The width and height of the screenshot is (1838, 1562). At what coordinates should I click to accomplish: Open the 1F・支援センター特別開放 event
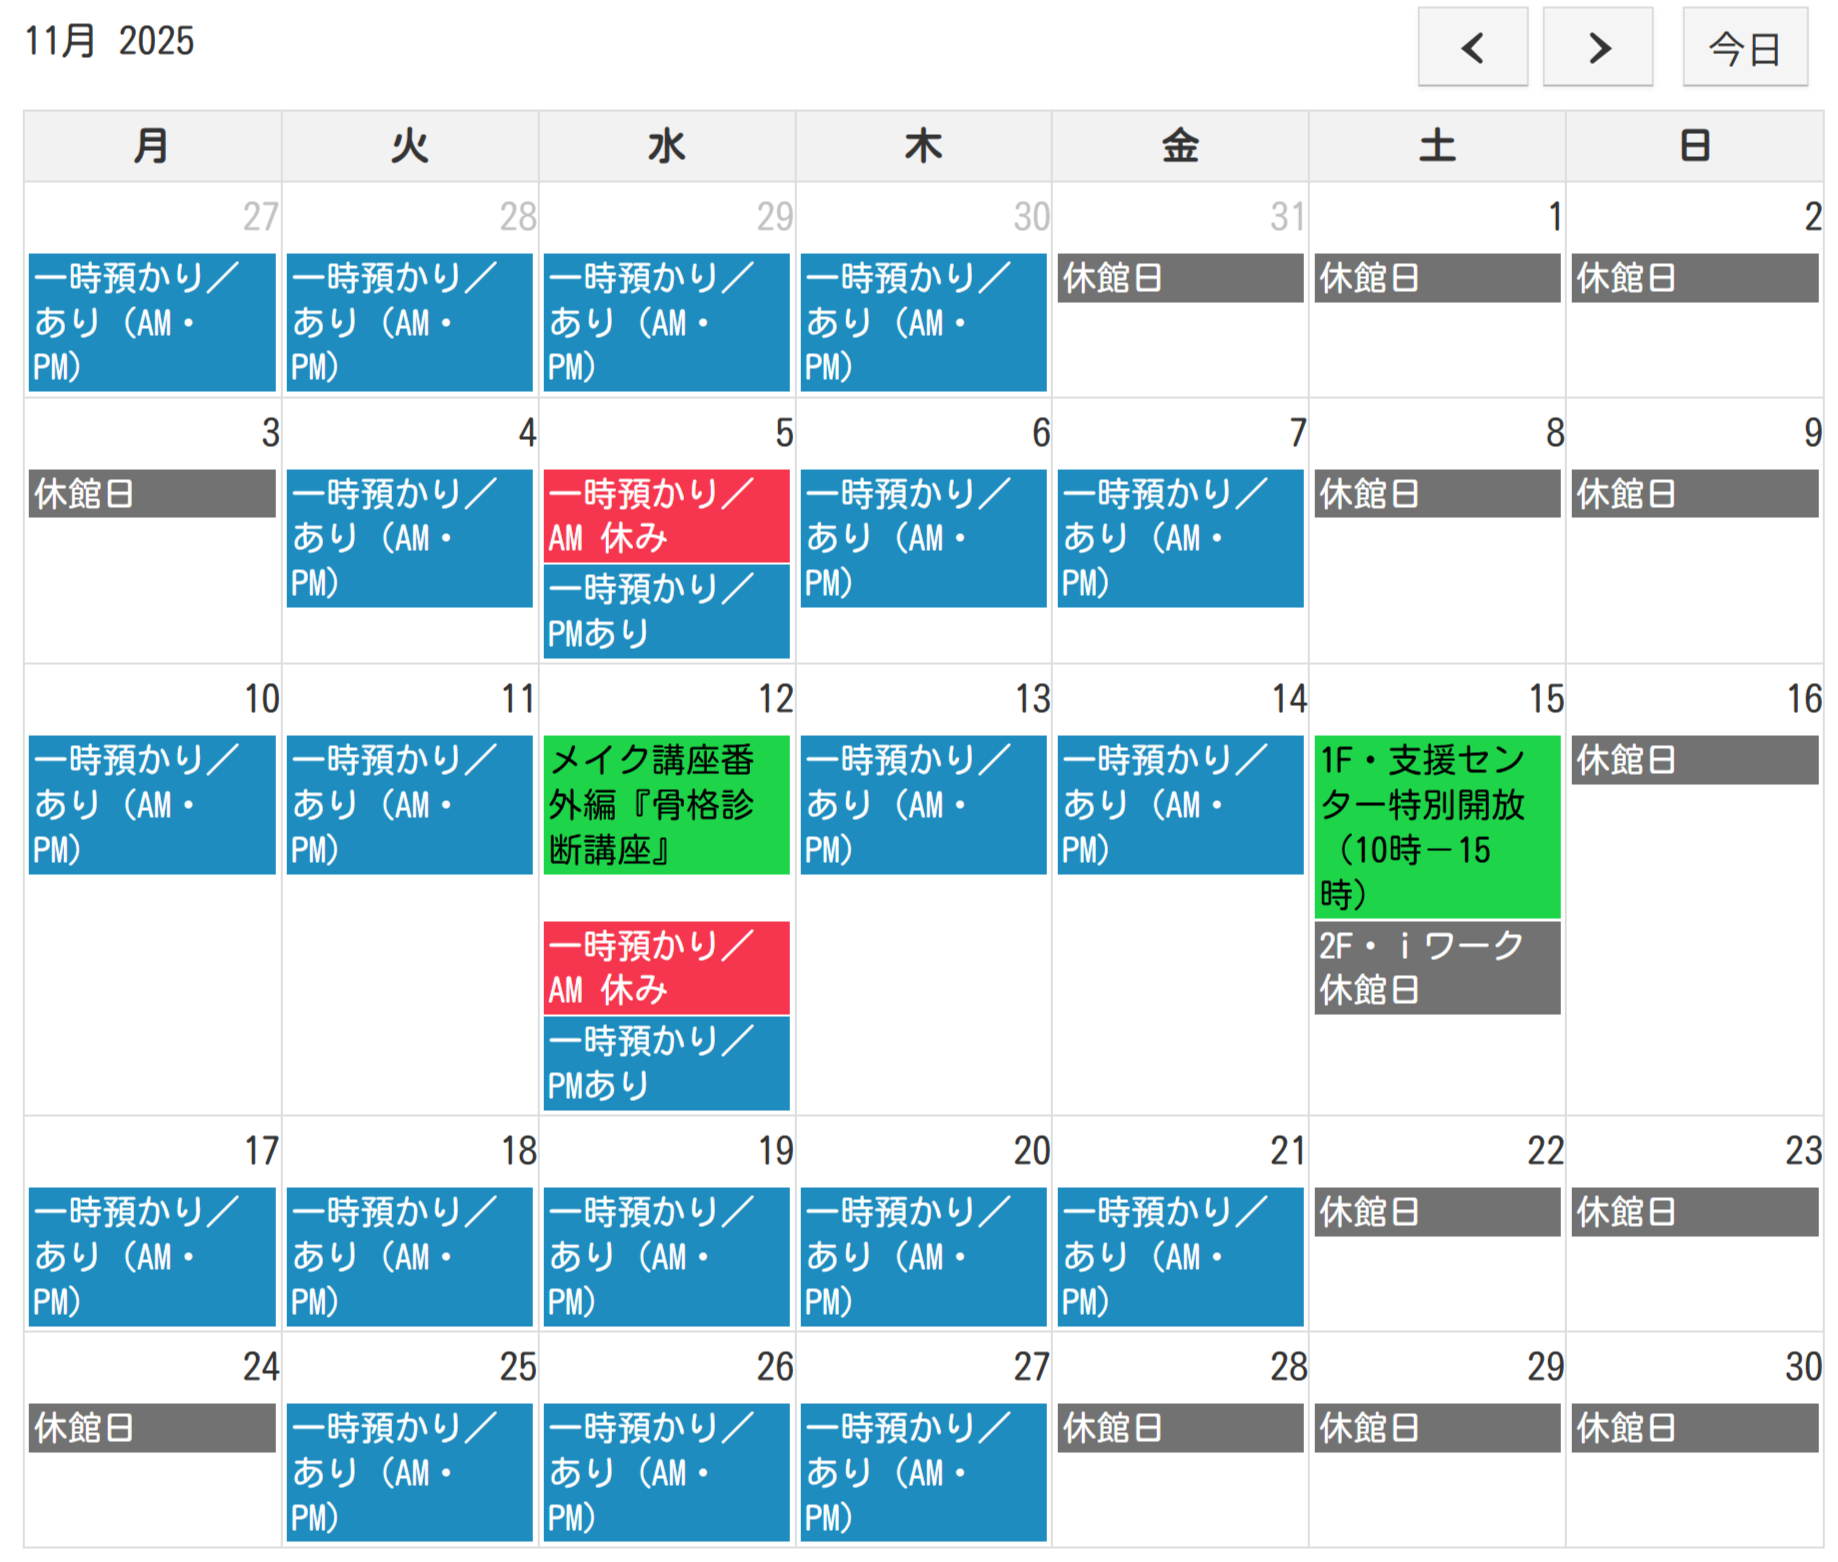1436,826
